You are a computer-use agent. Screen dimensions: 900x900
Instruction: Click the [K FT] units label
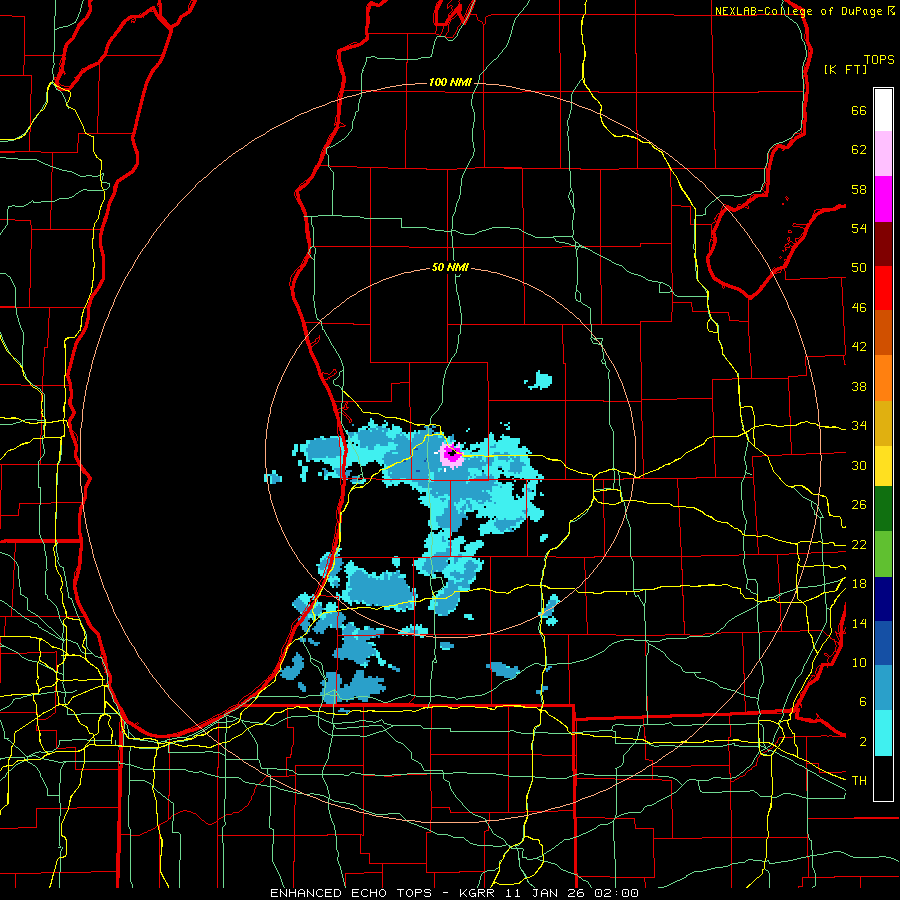coord(845,69)
